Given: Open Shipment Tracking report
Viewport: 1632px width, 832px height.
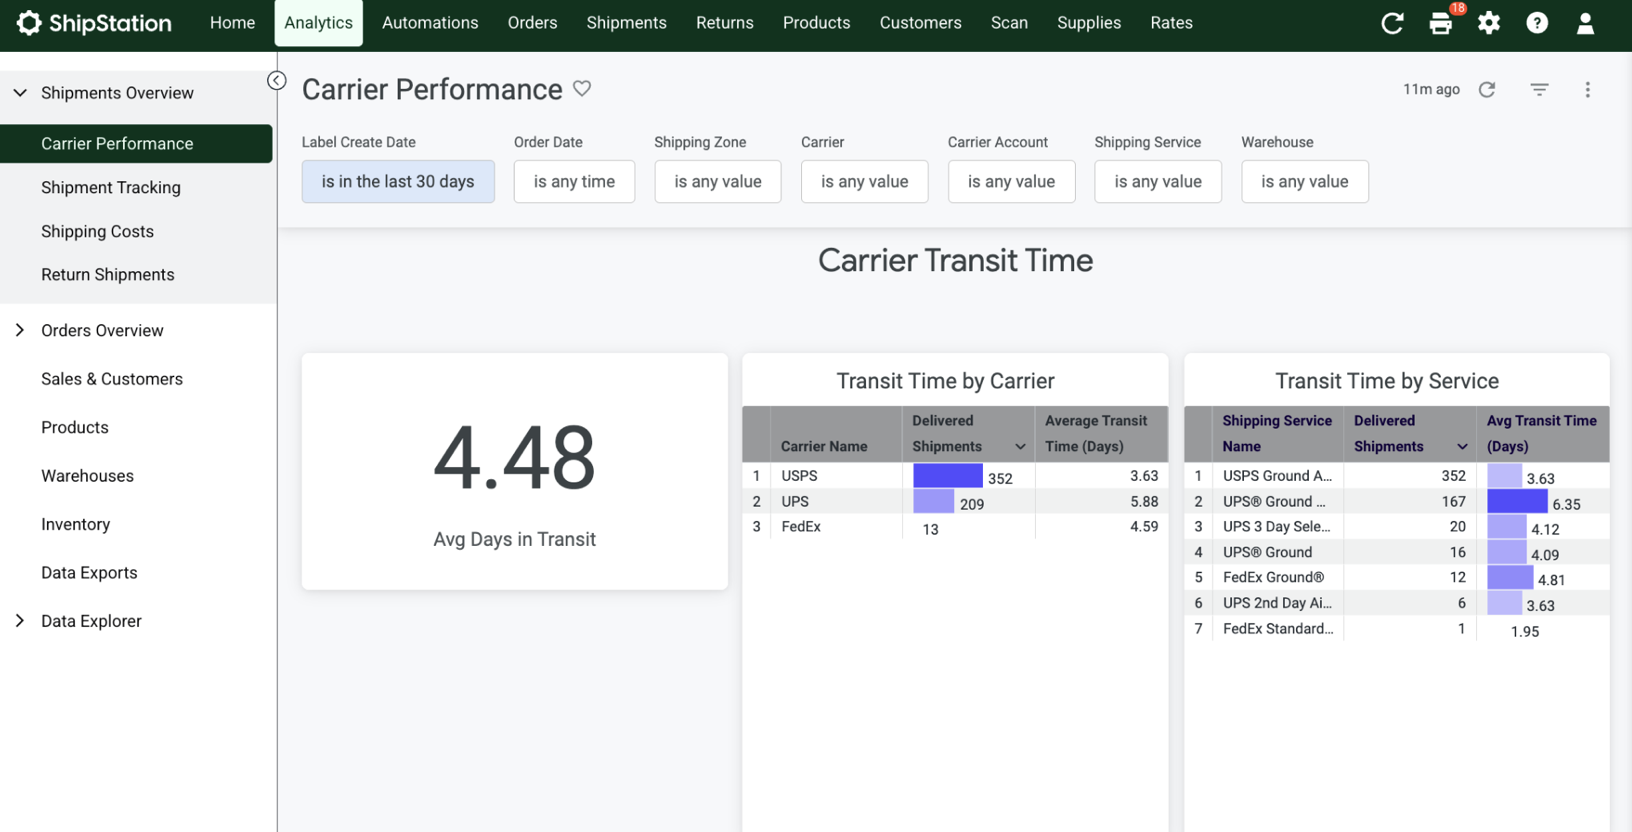Looking at the screenshot, I should [x=111, y=188].
